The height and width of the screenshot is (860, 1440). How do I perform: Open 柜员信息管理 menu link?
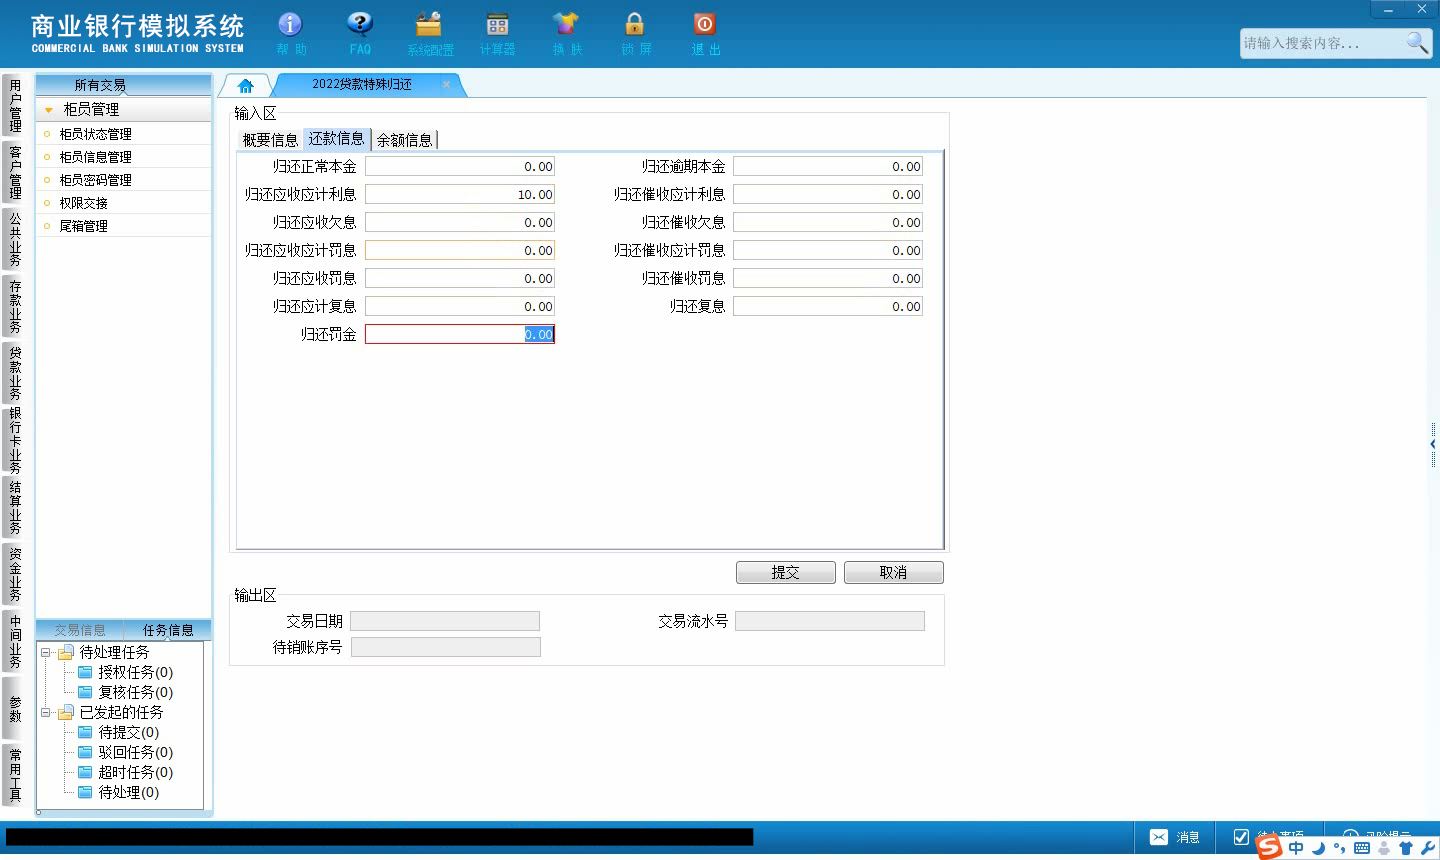click(x=95, y=157)
